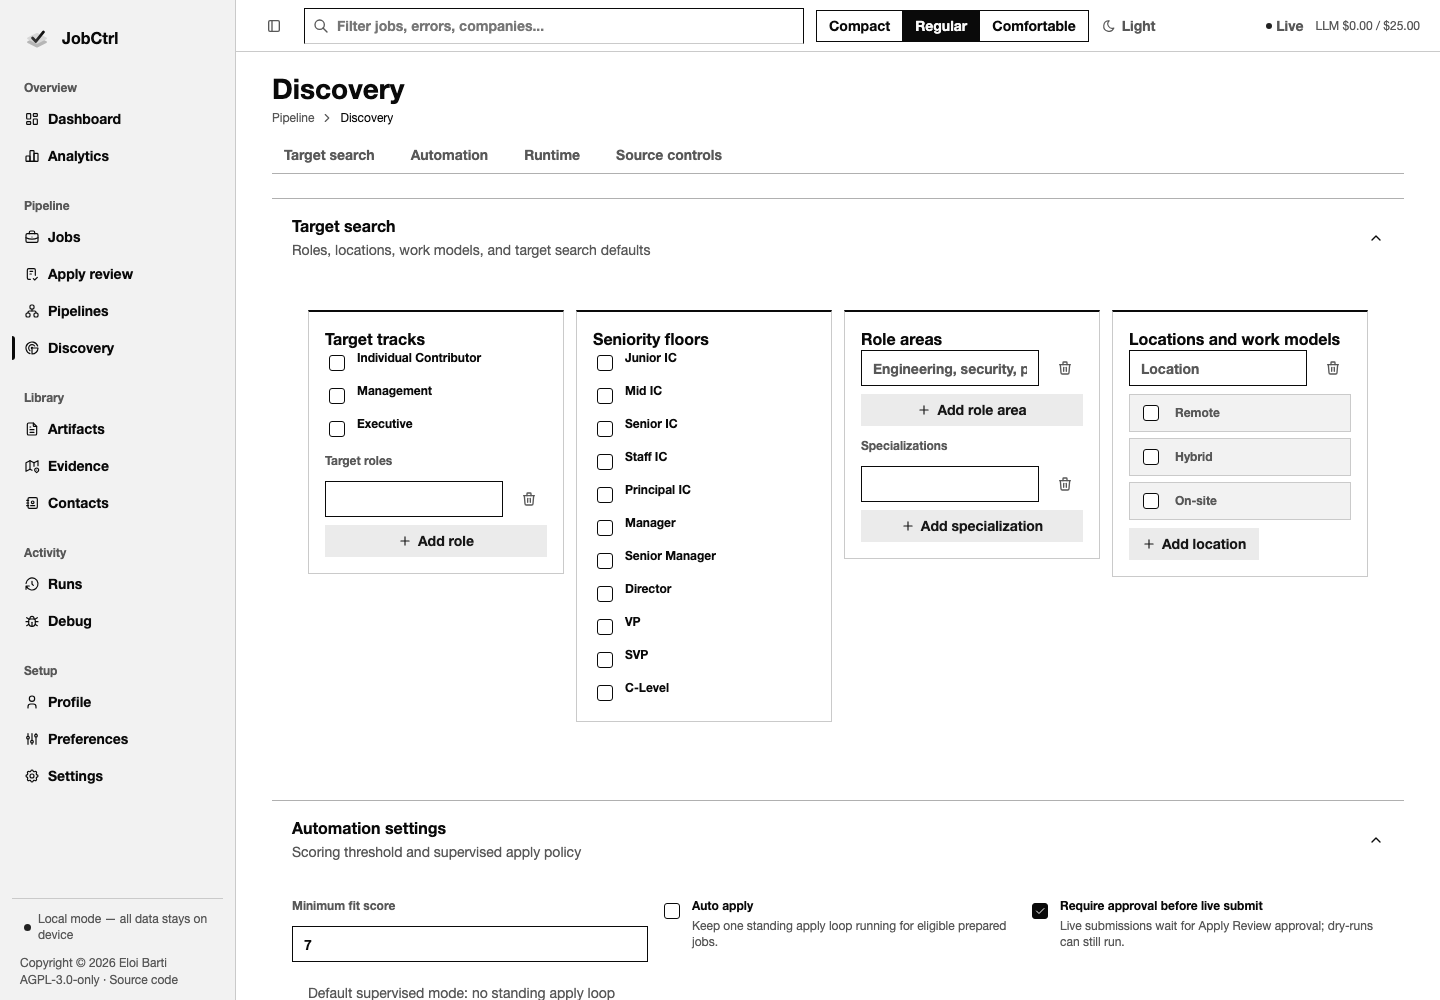Focus the Filter jobs search field
Screen dimensions: 1440x1000
(554, 26)
